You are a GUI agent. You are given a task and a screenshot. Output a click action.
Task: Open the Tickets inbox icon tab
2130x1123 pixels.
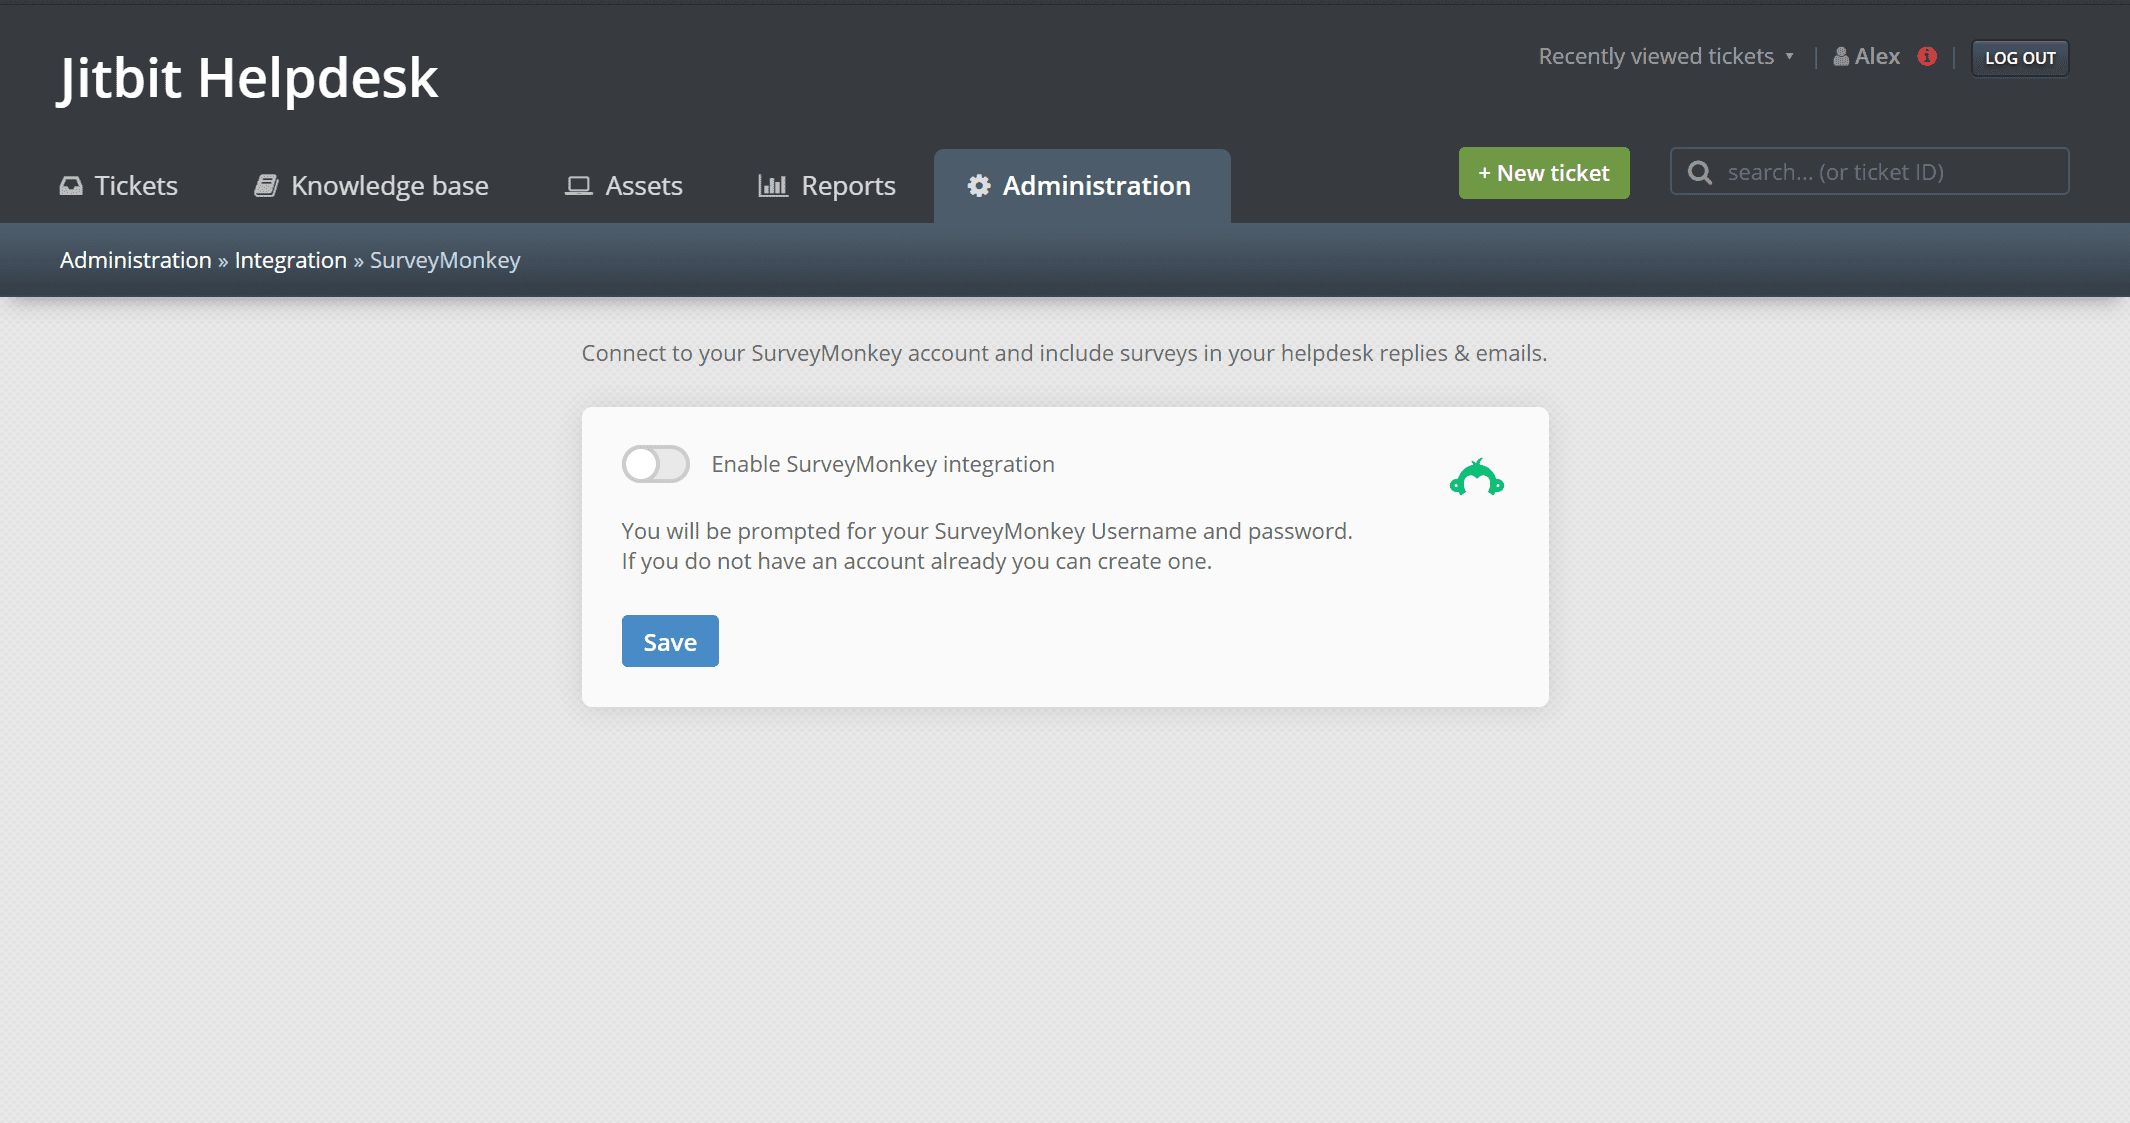(x=71, y=186)
